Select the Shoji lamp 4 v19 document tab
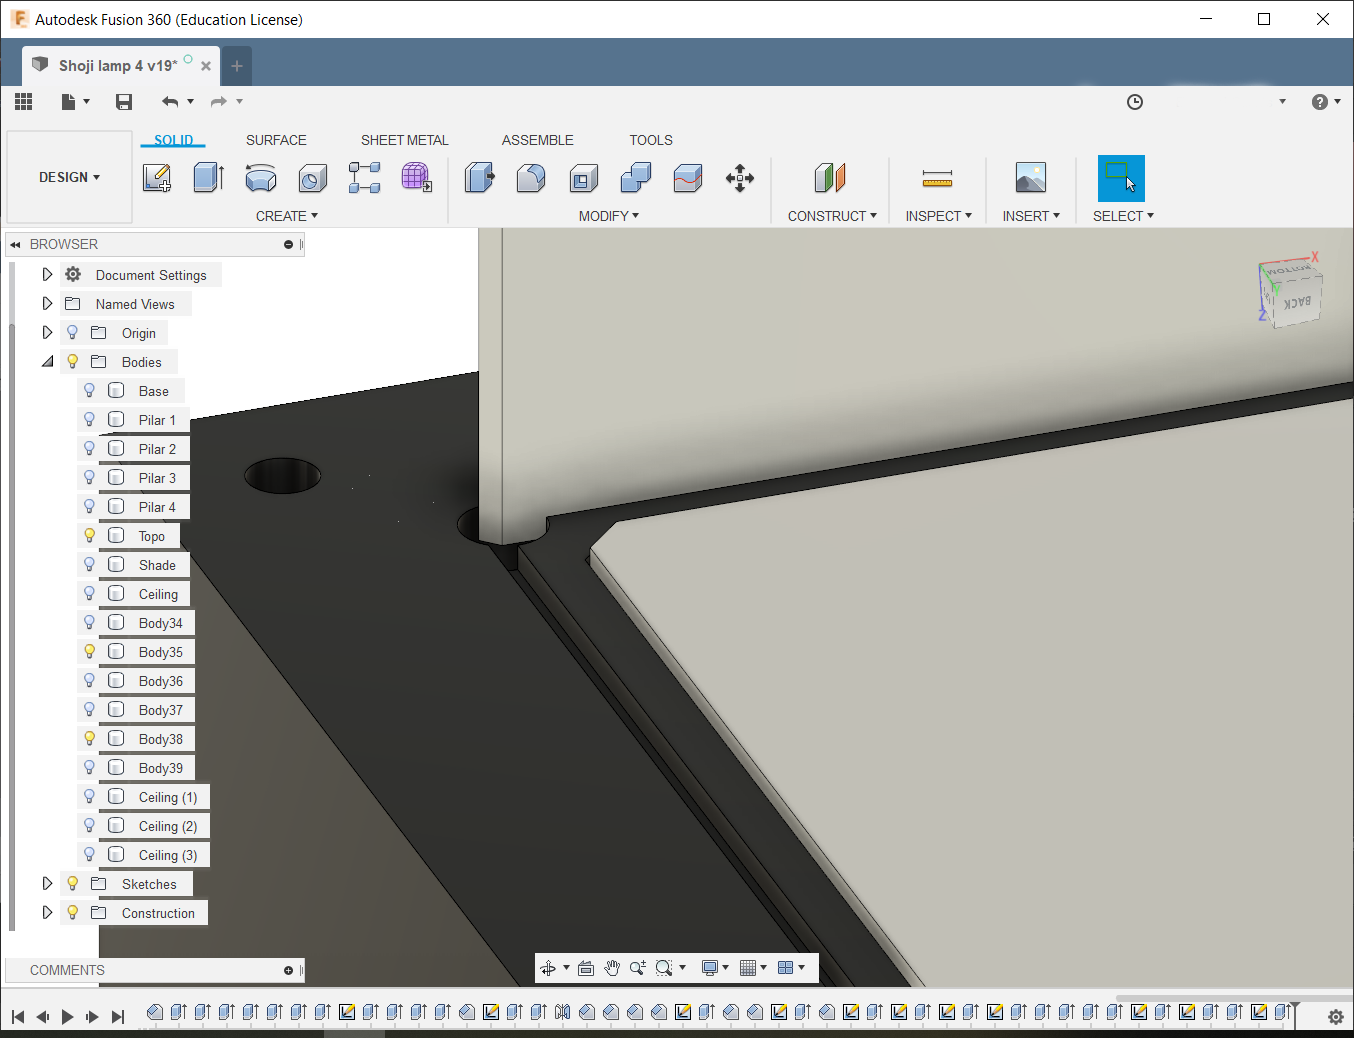1354x1038 pixels. pyautogui.click(x=118, y=65)
